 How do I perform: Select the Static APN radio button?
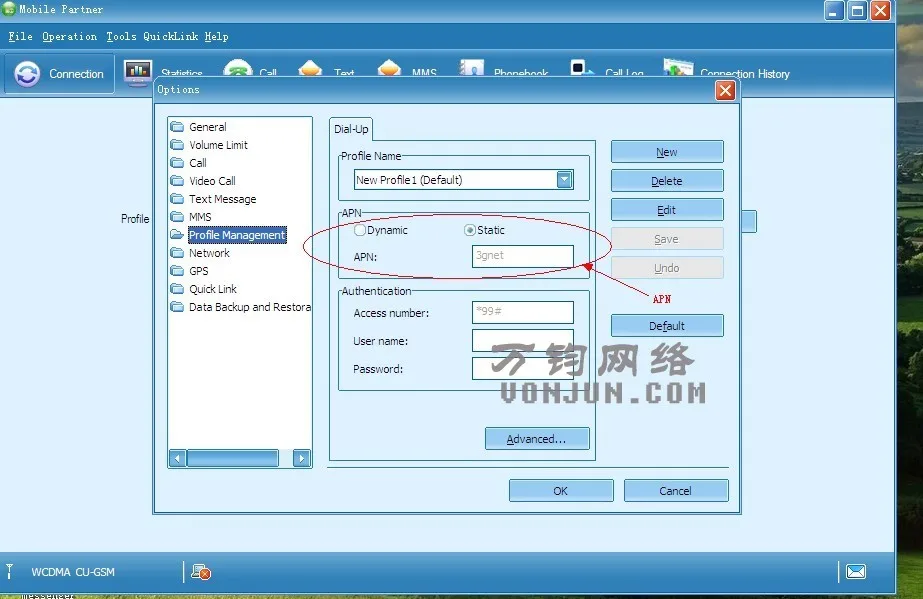pos(469,230)
